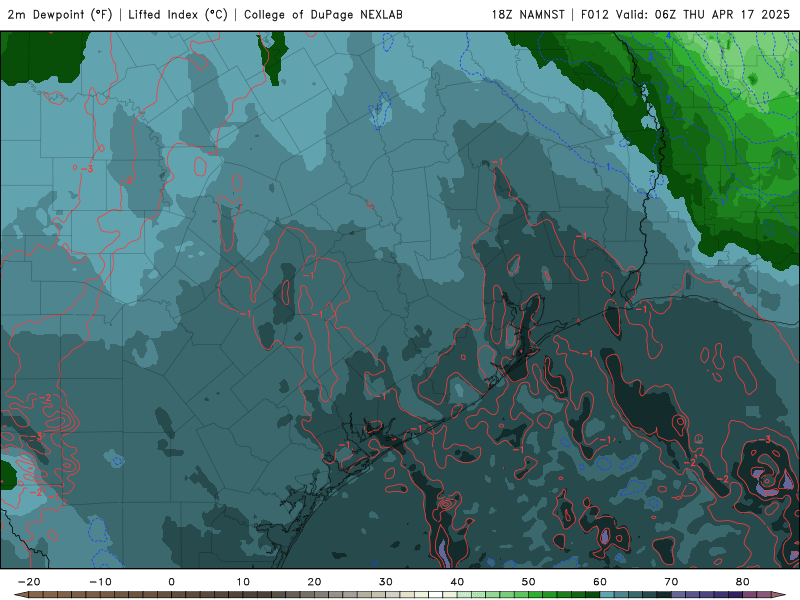
Task: Click the "30" colorbar label
Action: click(x=386, y=582)
